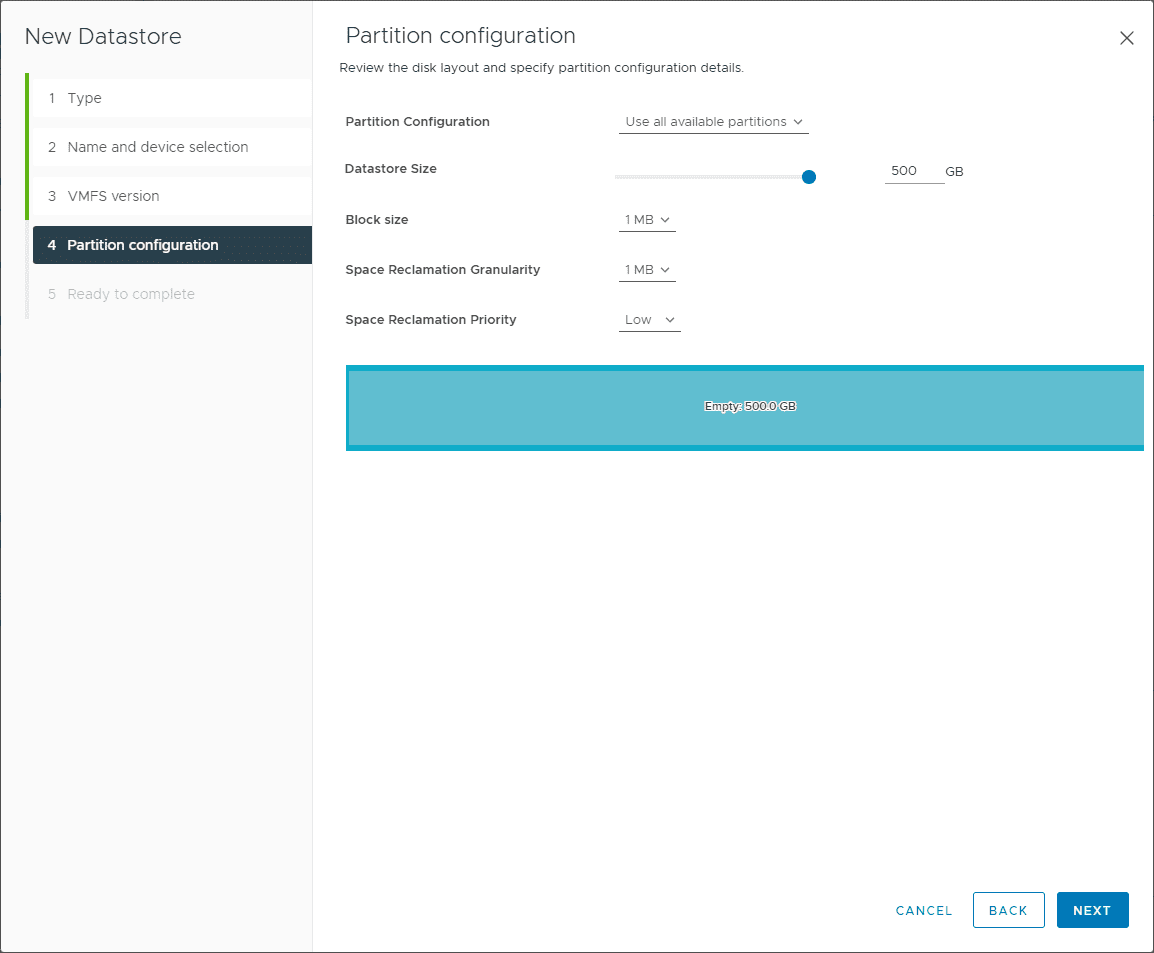Focus the Datastore Size 500 input field
This screenshot has width=1154, height=953.
913,171
